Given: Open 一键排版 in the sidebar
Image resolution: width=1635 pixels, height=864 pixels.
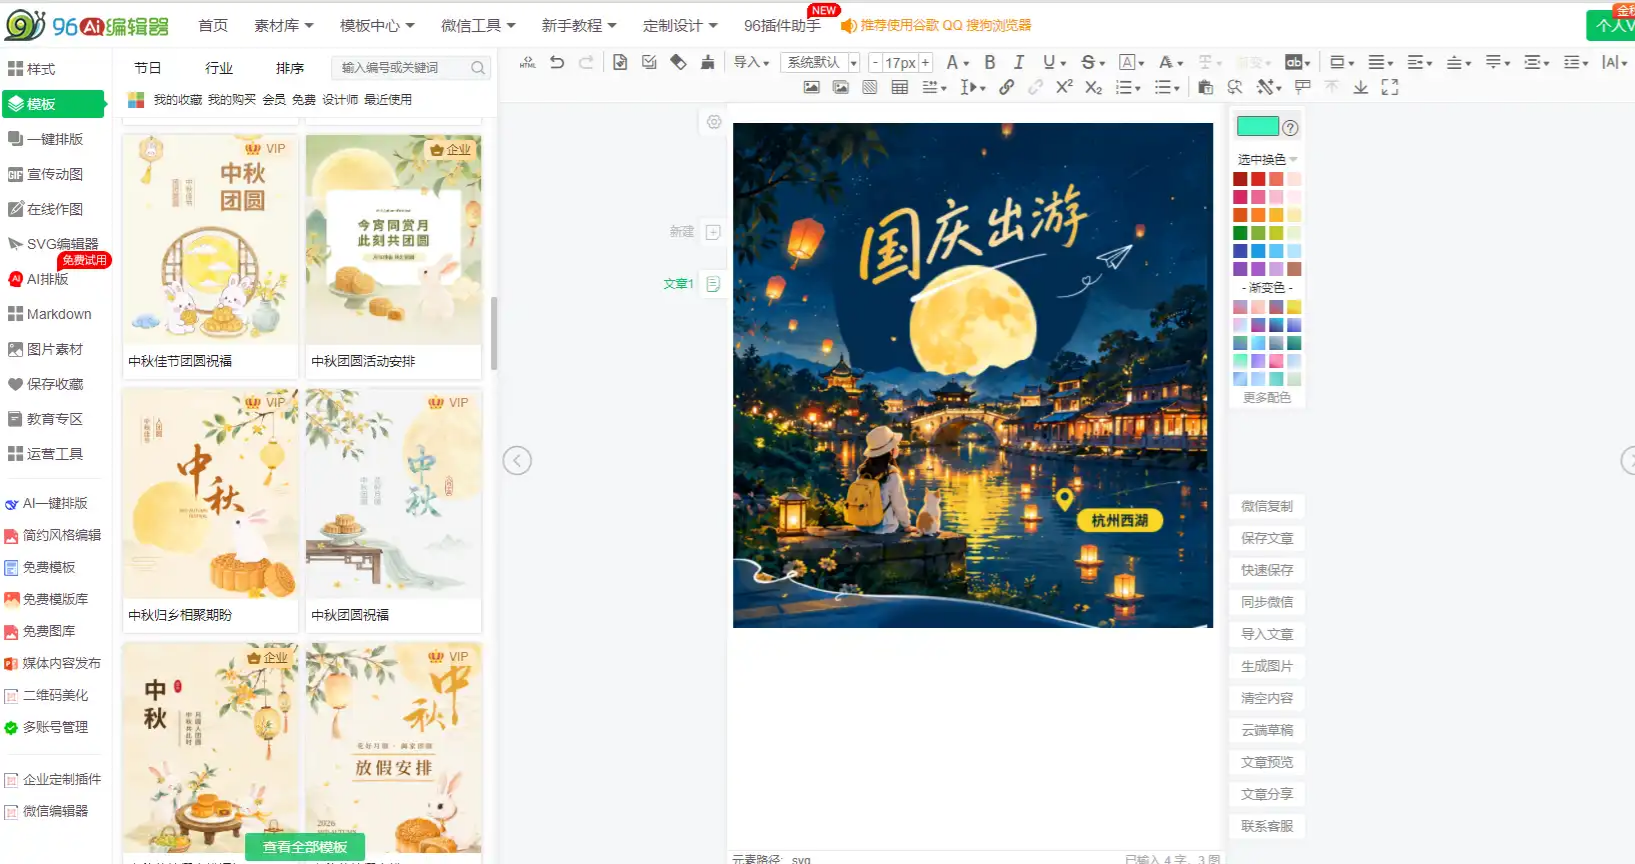Looking at the screenshot, I should [46, 139].
